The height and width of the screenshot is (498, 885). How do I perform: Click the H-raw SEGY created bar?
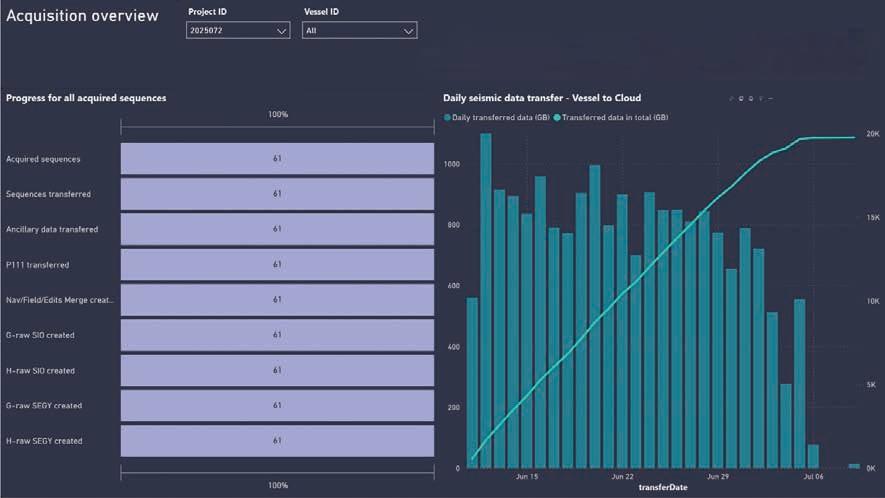277,440
